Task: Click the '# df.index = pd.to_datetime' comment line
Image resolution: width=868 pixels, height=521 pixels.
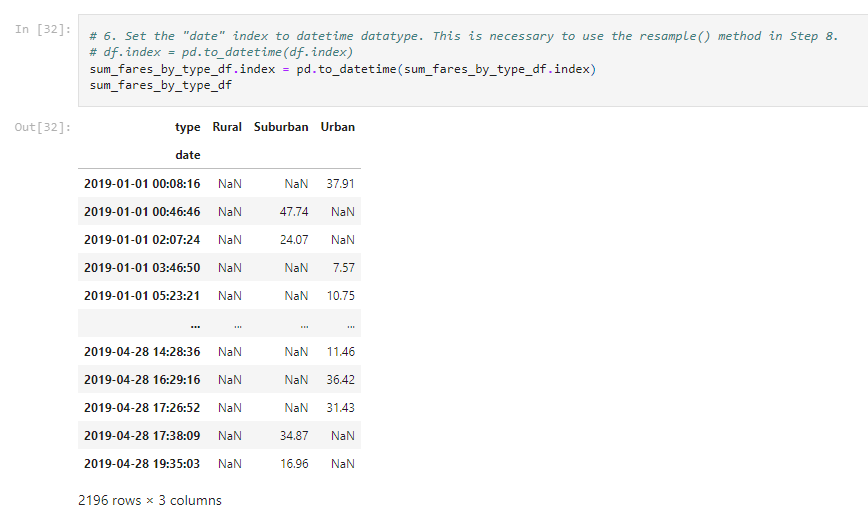Action: pyautogui.click(x=221, y=52)
